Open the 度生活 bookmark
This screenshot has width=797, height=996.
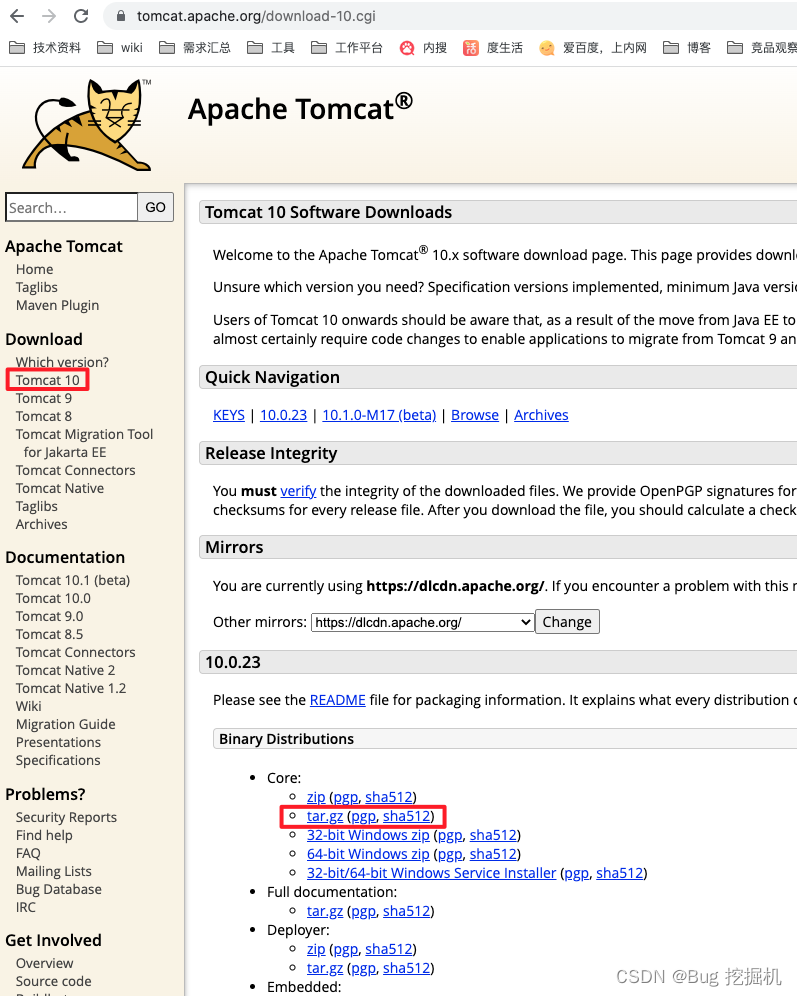coord(493,48)
